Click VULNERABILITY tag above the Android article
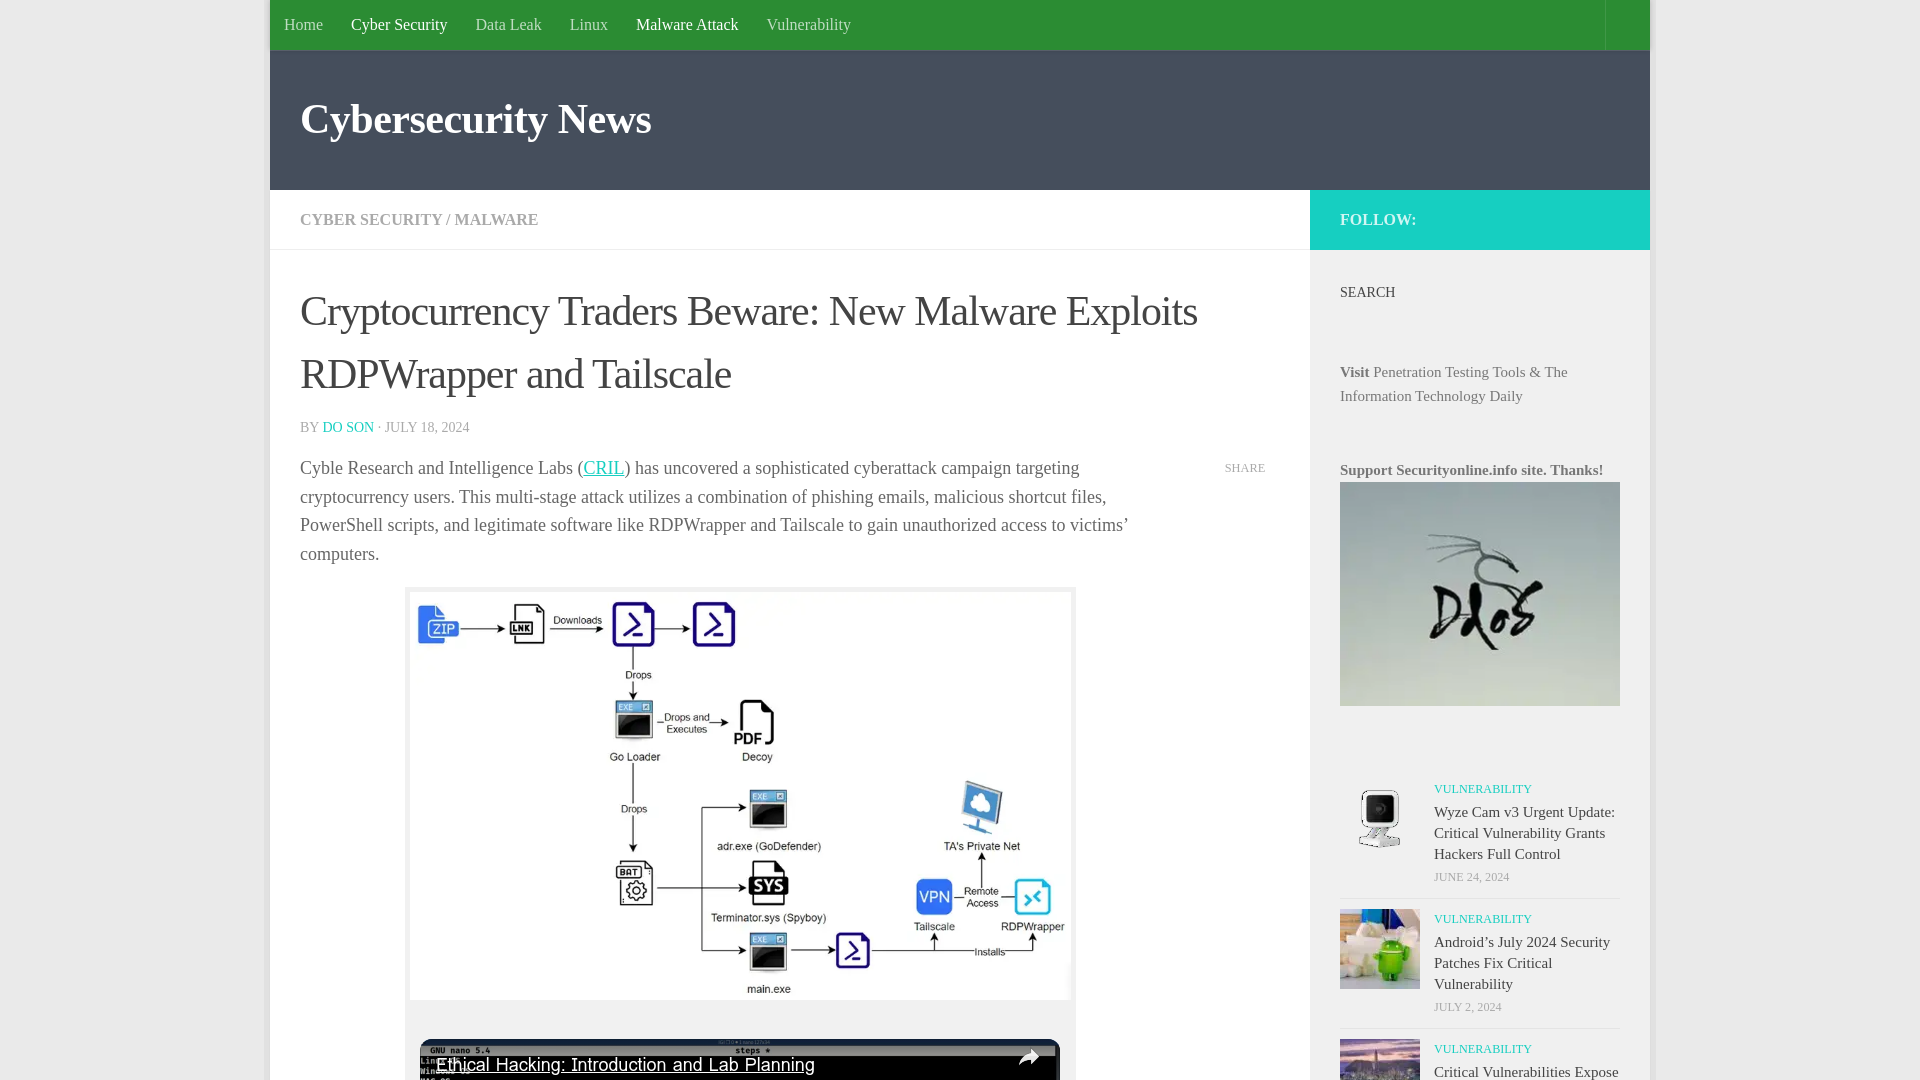The image size is (1920, 1080). click(x=1483, y=919)
